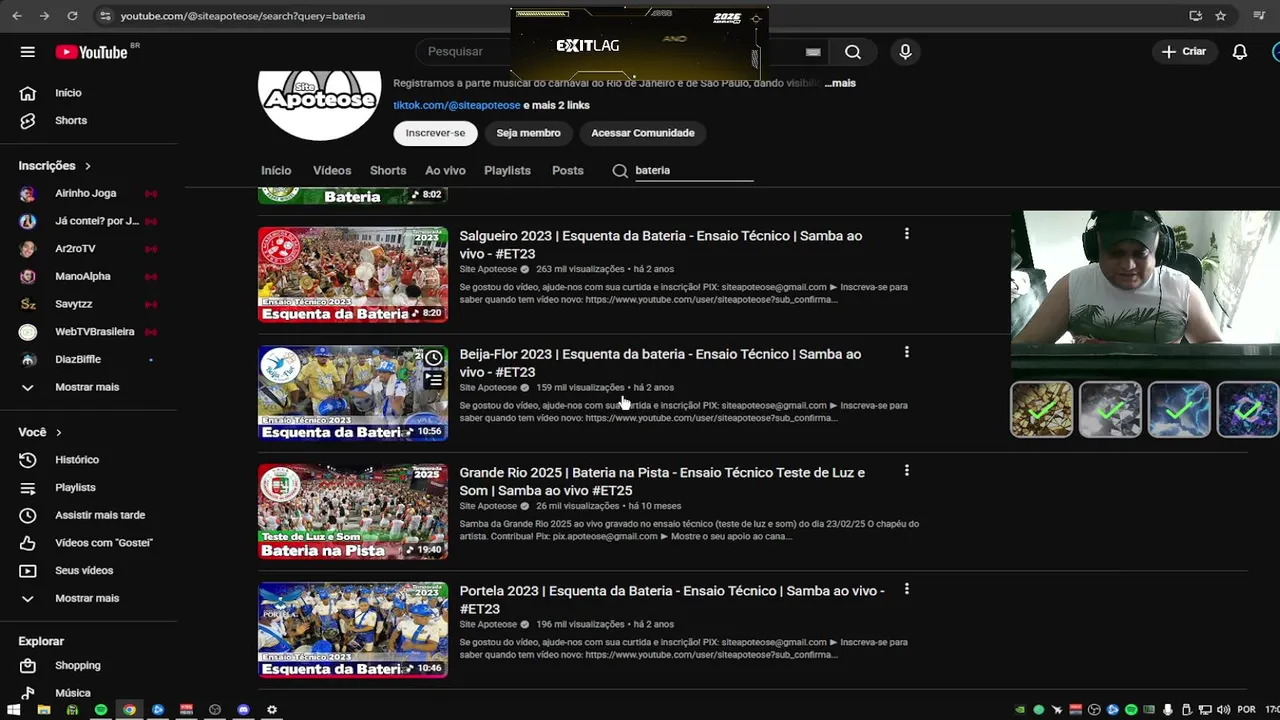The height and width of the screenshot is (720, 1280).
Task: Click the Criar button
Action: pos(1184,52)
